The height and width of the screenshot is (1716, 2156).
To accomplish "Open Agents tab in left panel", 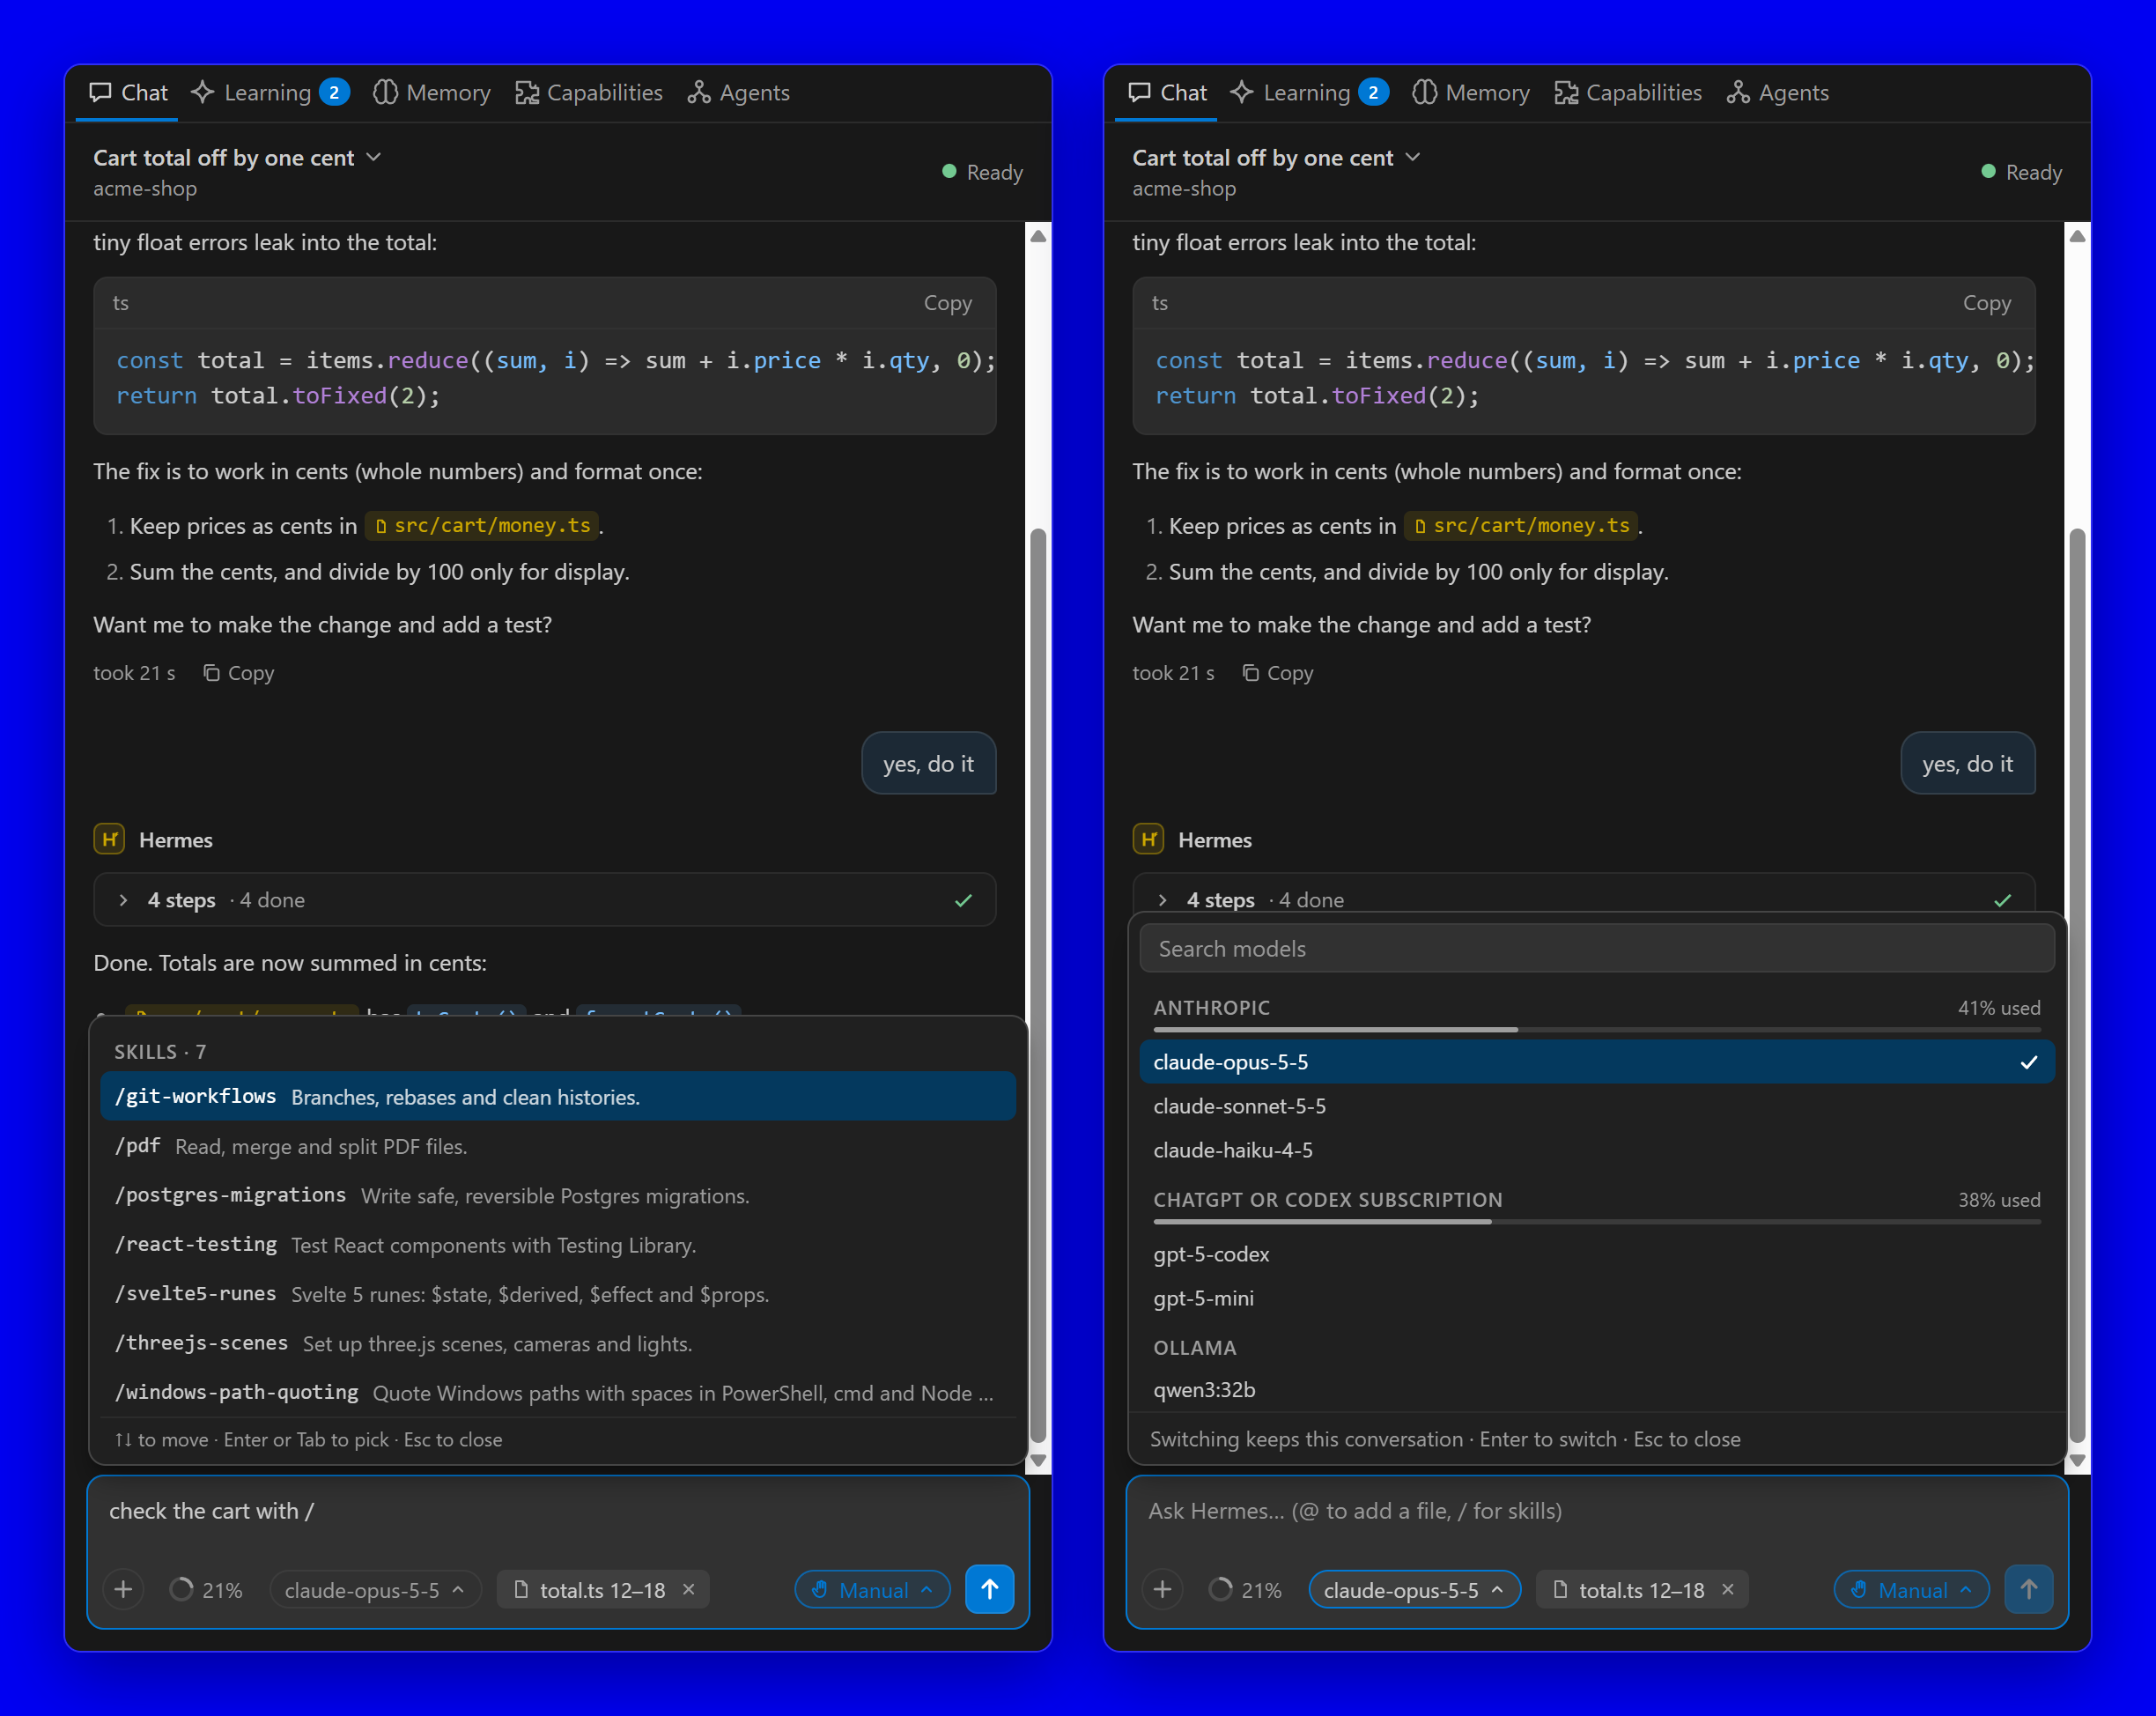I will pos(739,93).
